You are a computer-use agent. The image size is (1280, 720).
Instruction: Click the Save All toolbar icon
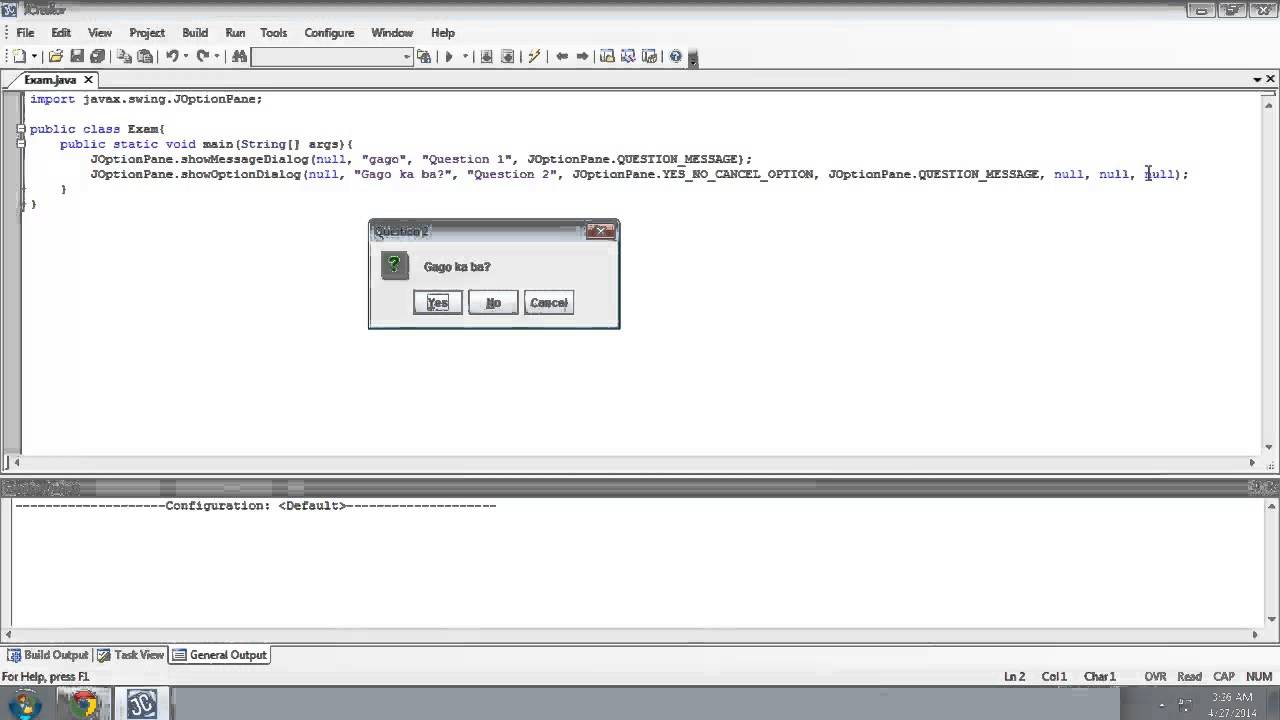pos(97,57)
